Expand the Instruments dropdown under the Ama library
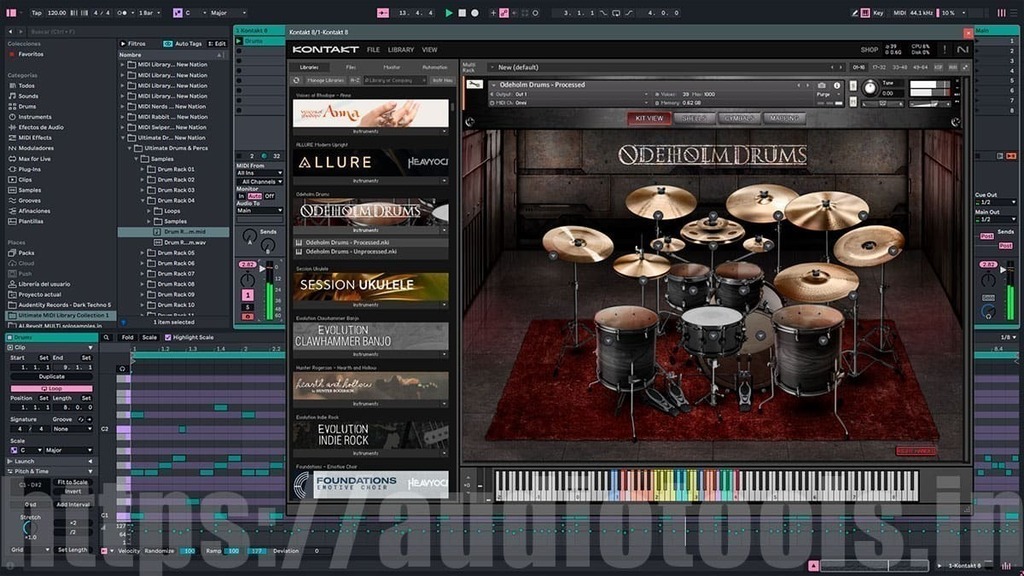 coord(370,131)
